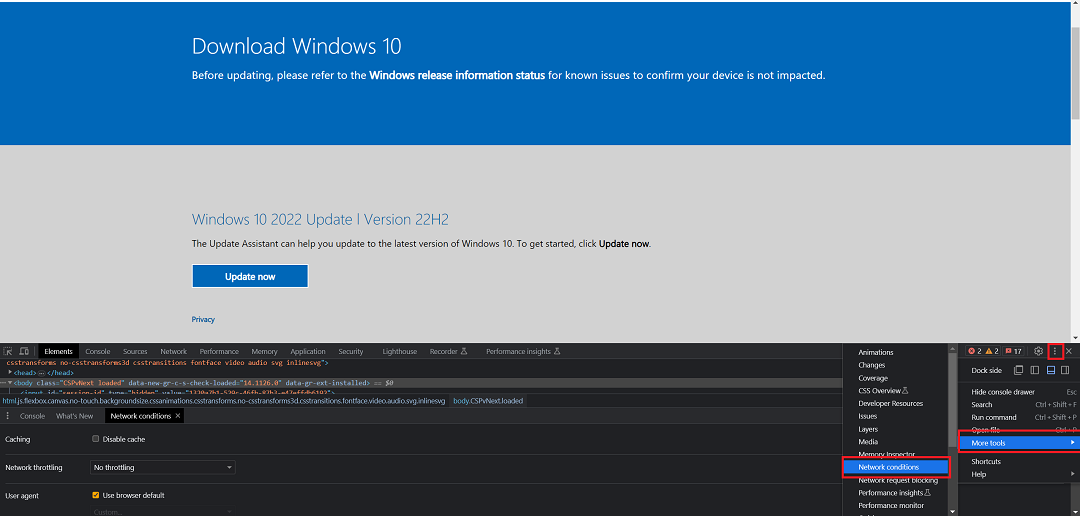Open the Lighthouse tab
This screenshot has width=1080, height=516.
click(x=399, y=351)
